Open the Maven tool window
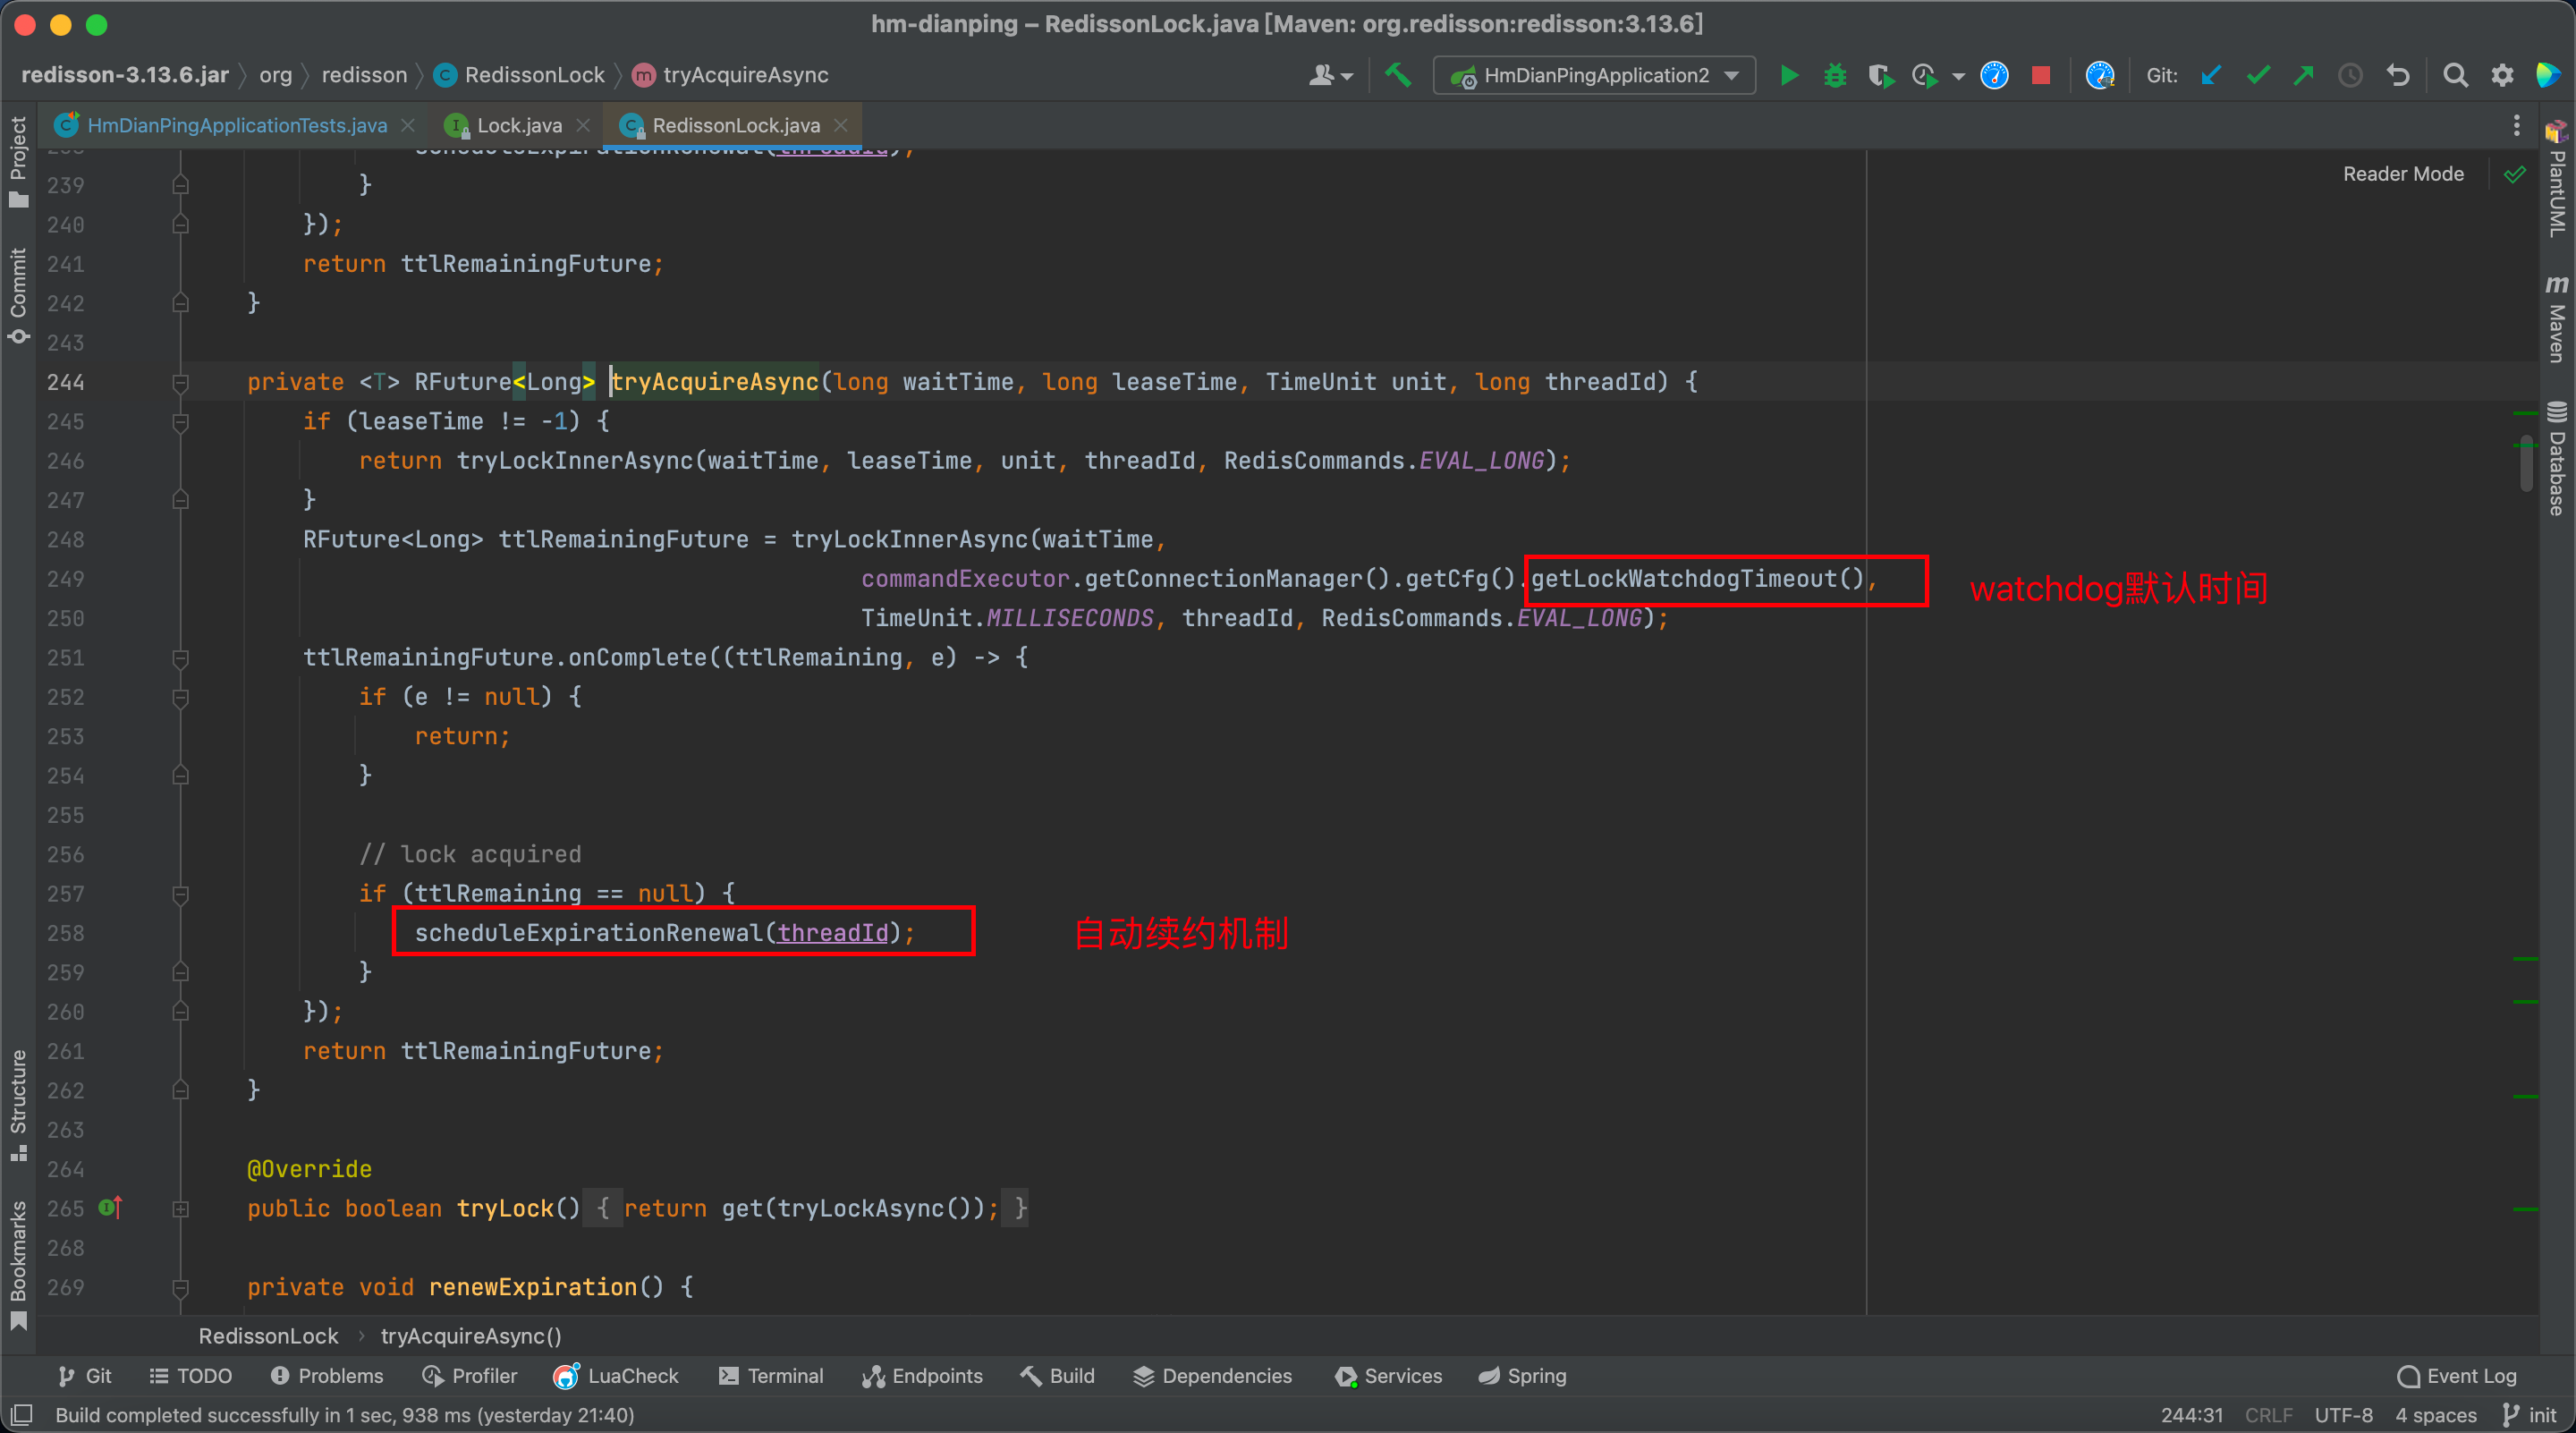The image size is (2576, 1433). [2556, 319]
